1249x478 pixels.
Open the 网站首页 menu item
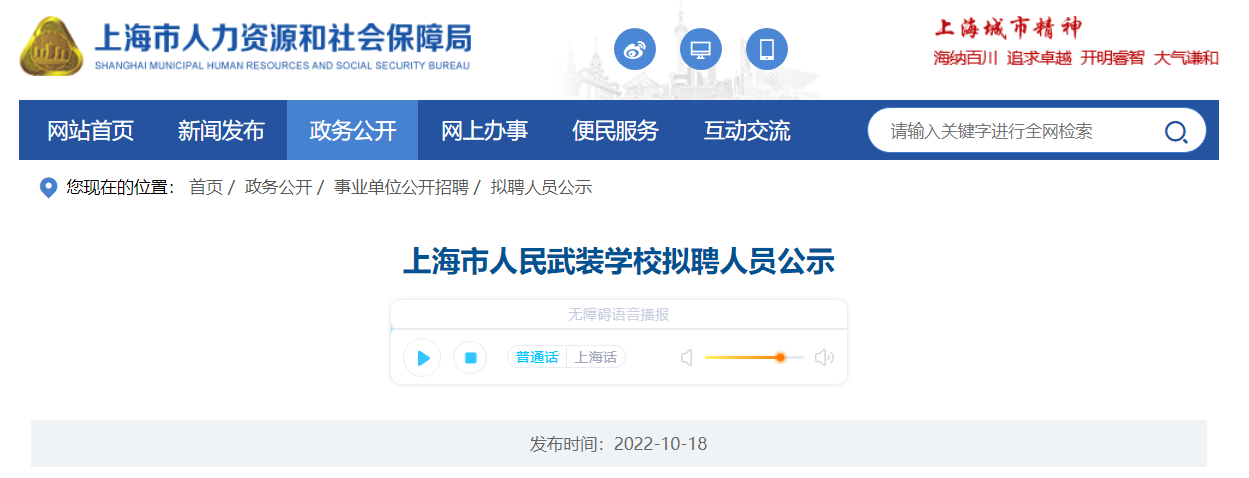tap(90, 130)
